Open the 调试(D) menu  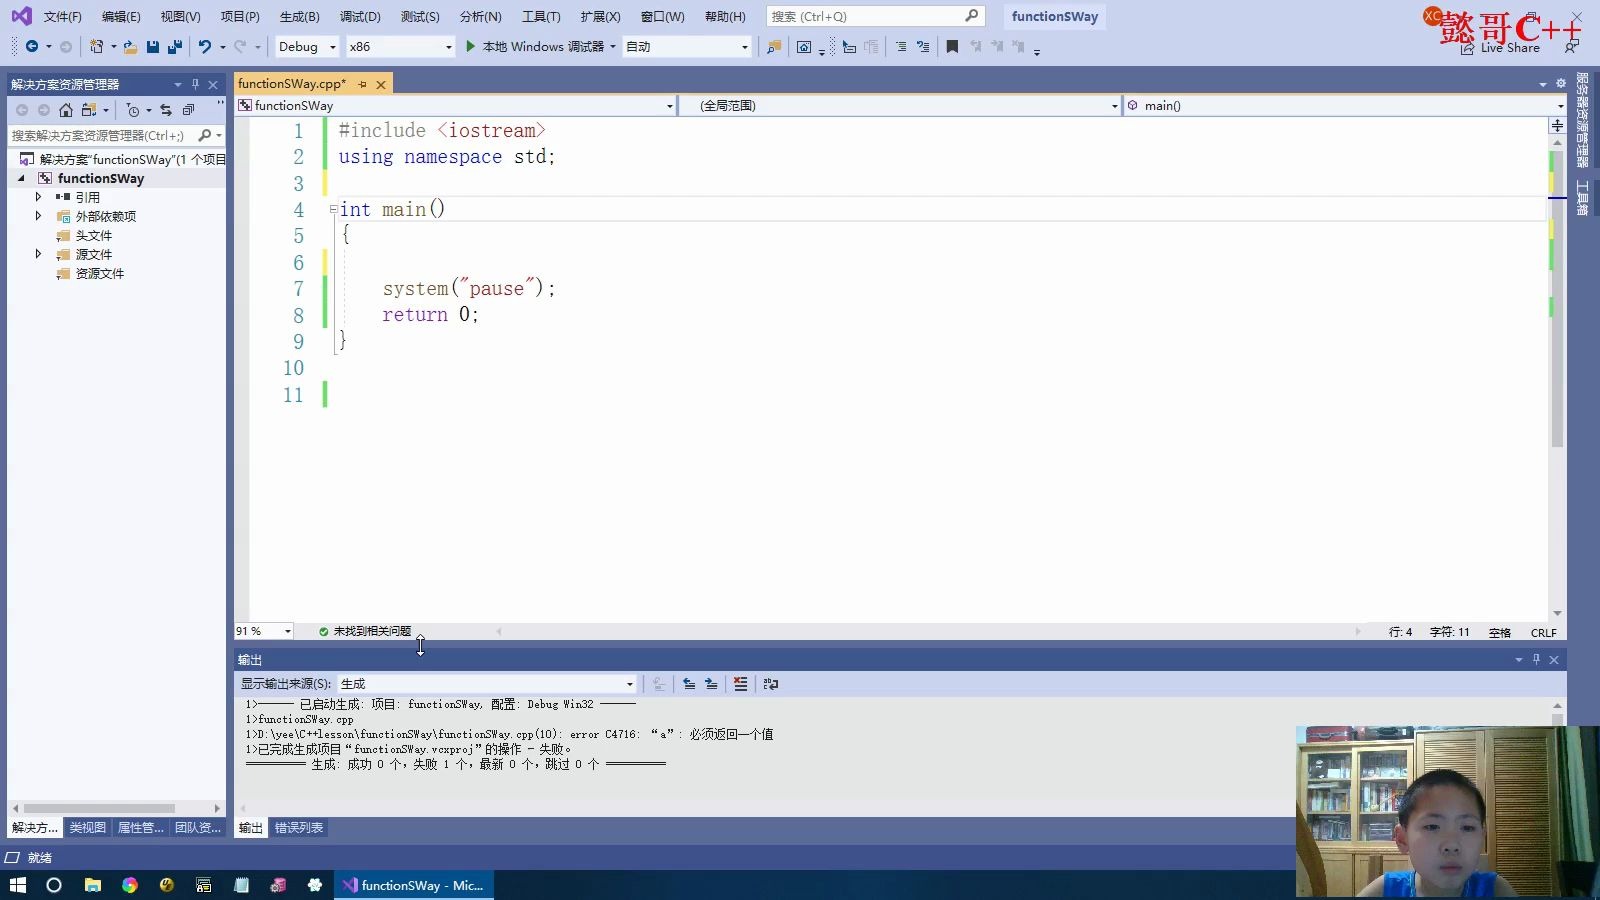click(360, 16)
